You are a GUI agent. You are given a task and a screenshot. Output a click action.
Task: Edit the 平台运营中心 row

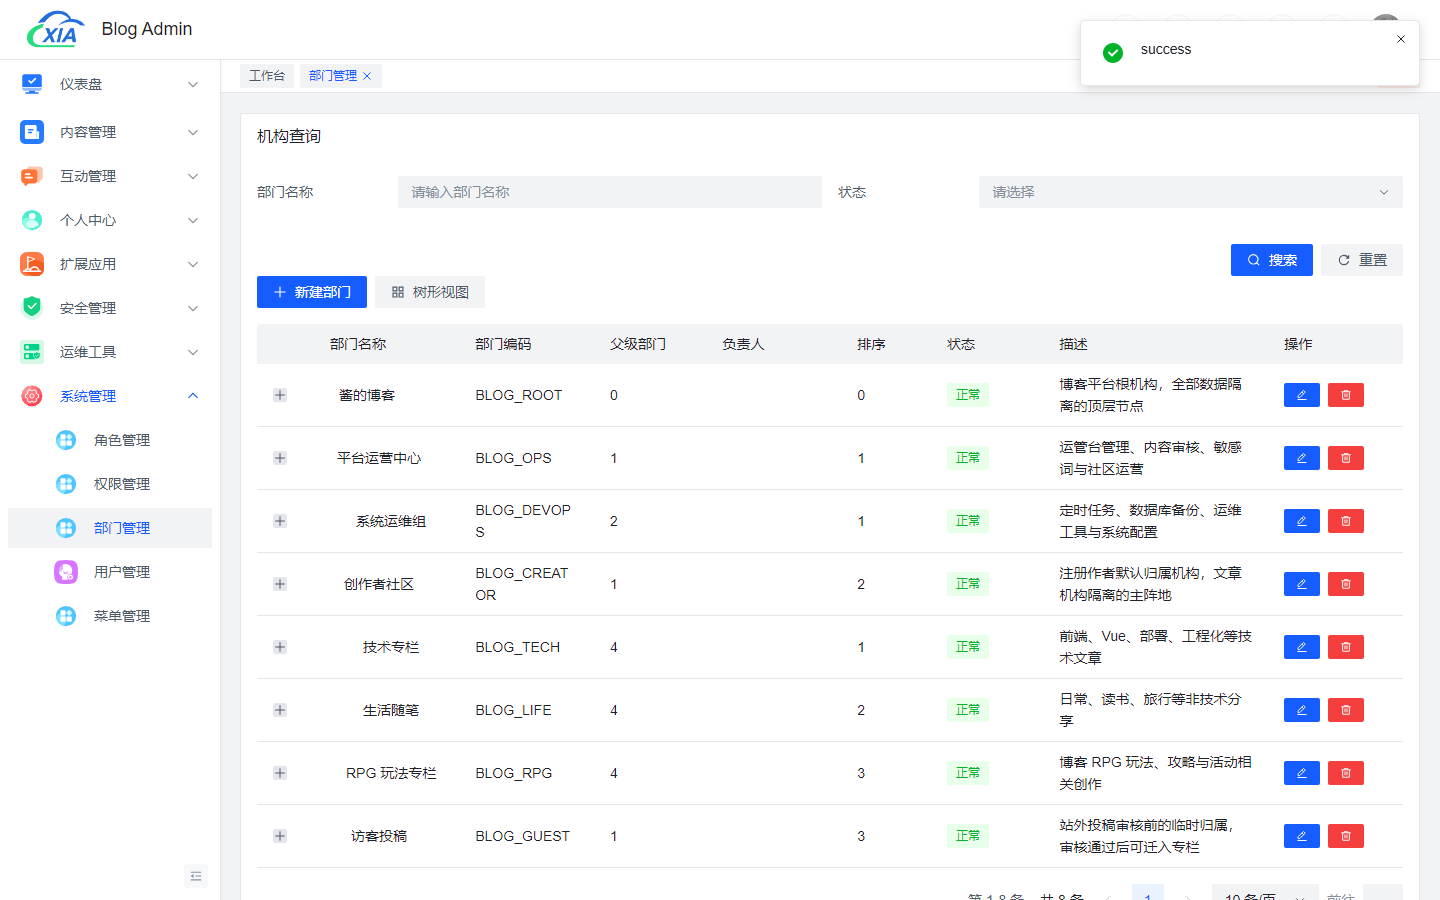pyautogui.click(x=1302, y=458)
